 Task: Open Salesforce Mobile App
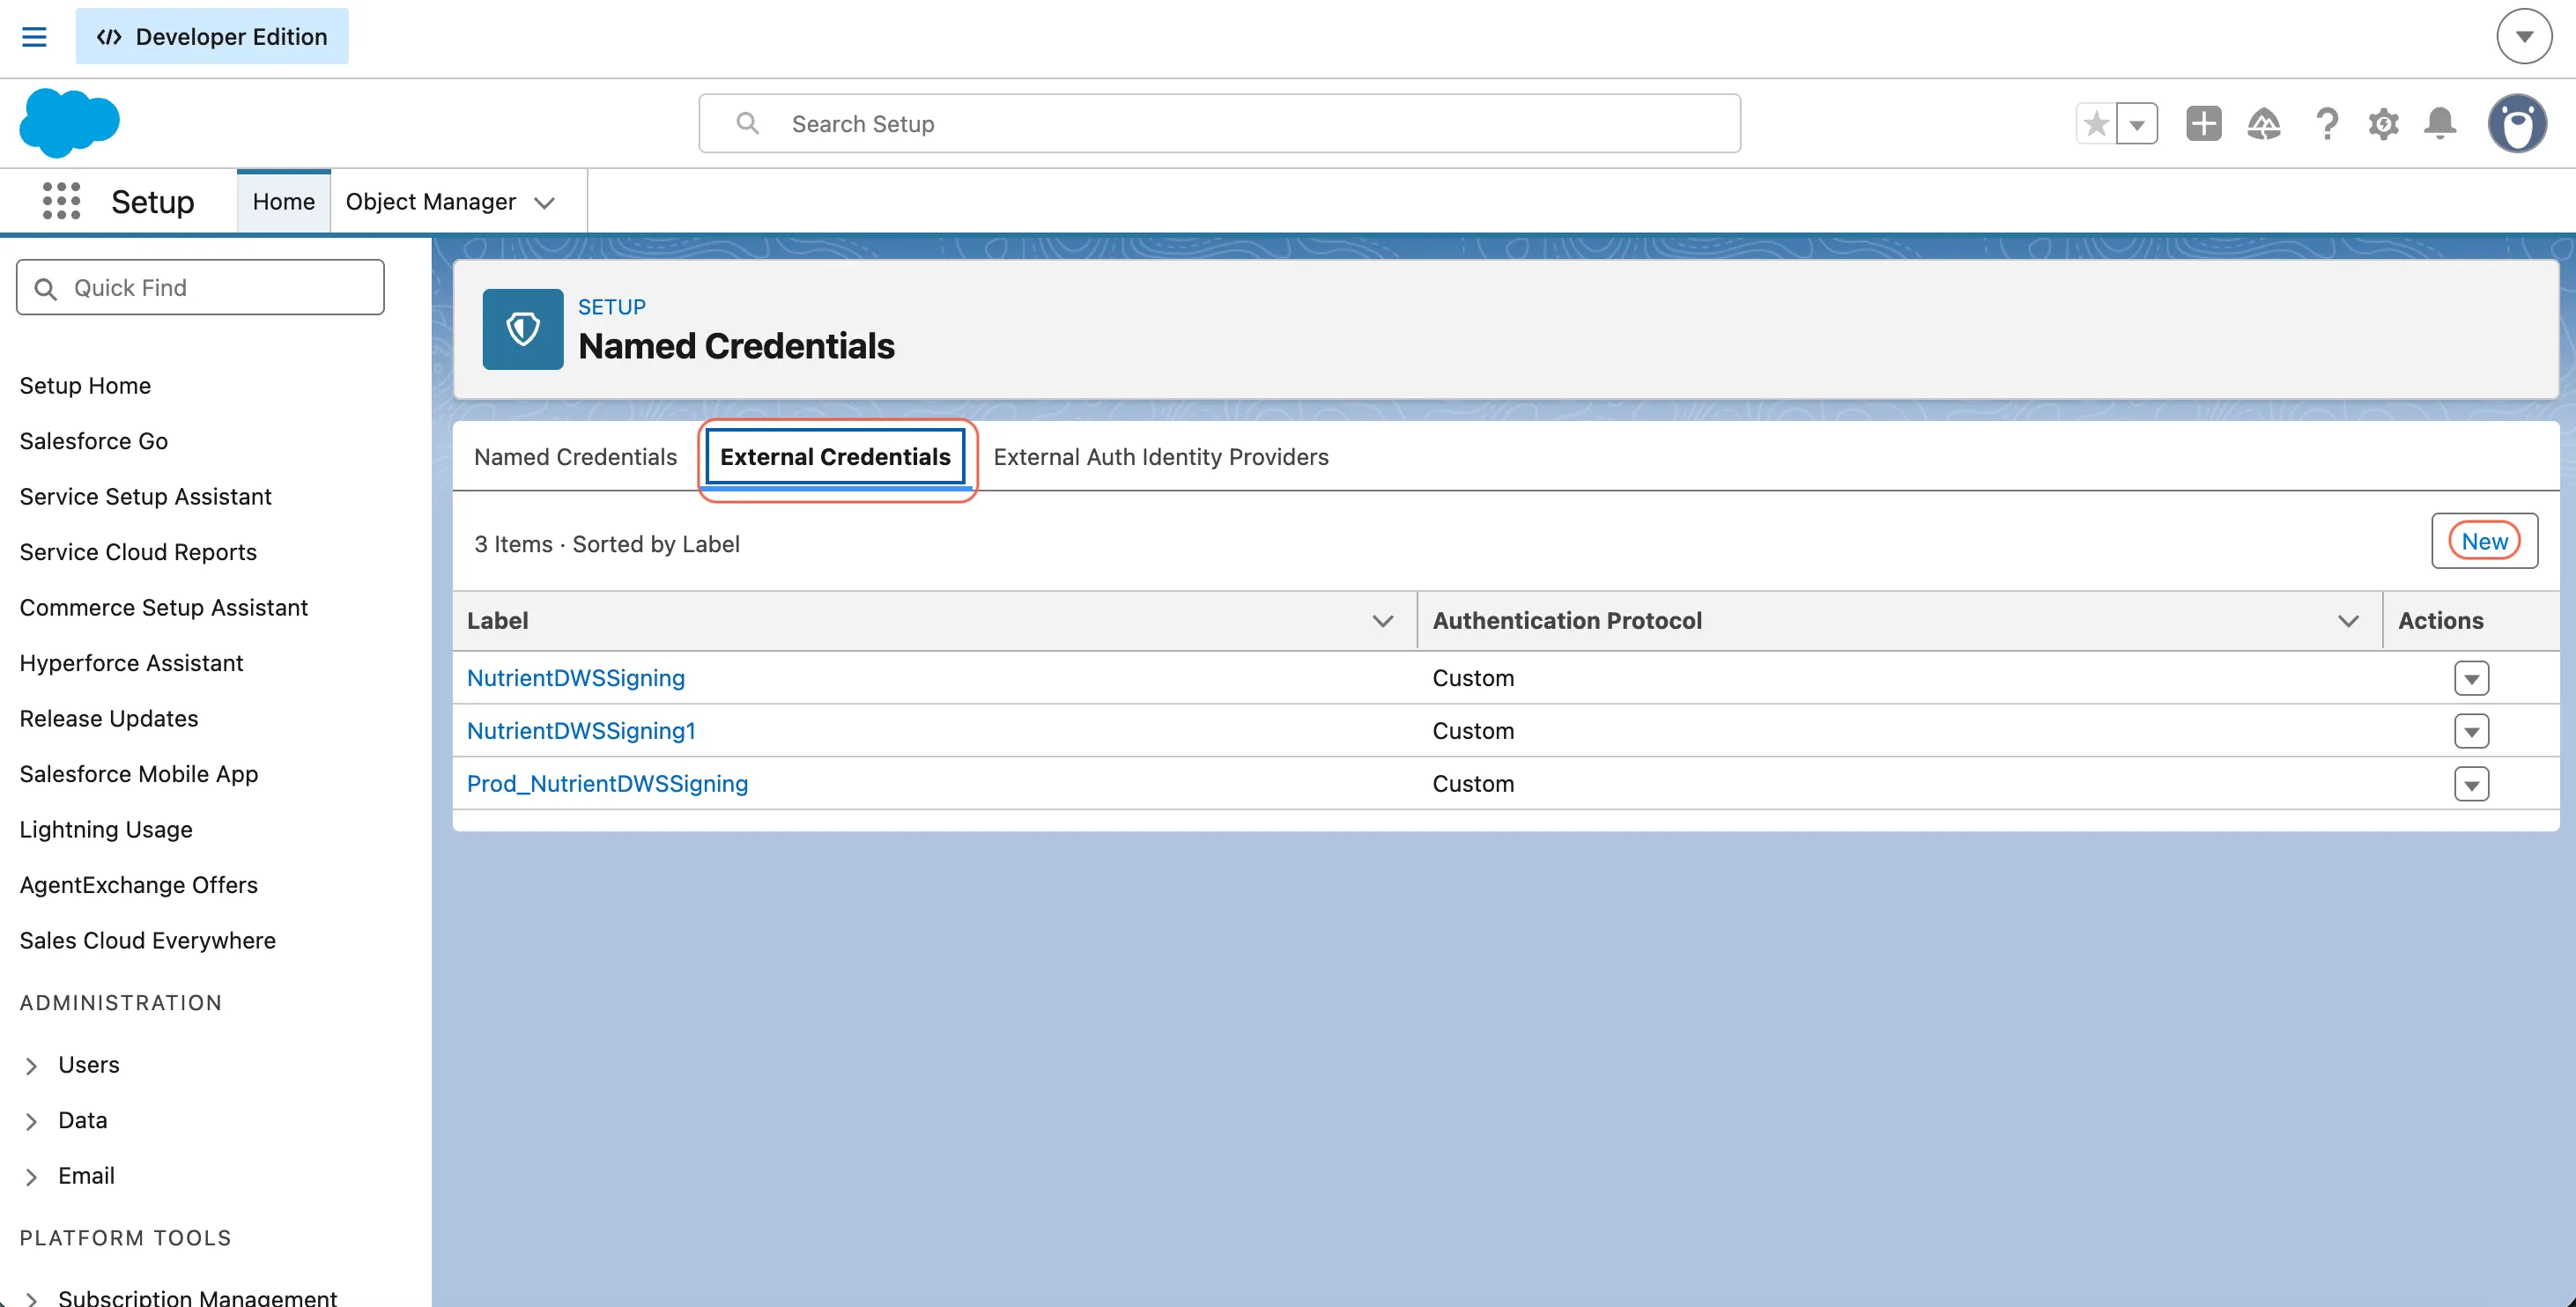pyautogui.click(x=138, y=774)
